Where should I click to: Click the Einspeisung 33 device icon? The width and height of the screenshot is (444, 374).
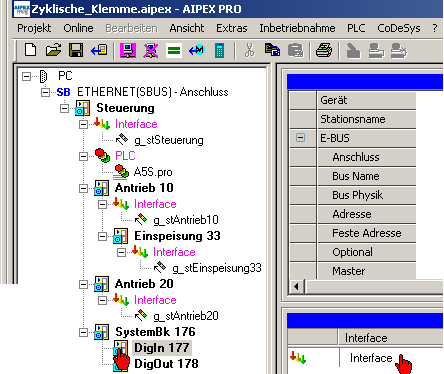pos(120,236)
